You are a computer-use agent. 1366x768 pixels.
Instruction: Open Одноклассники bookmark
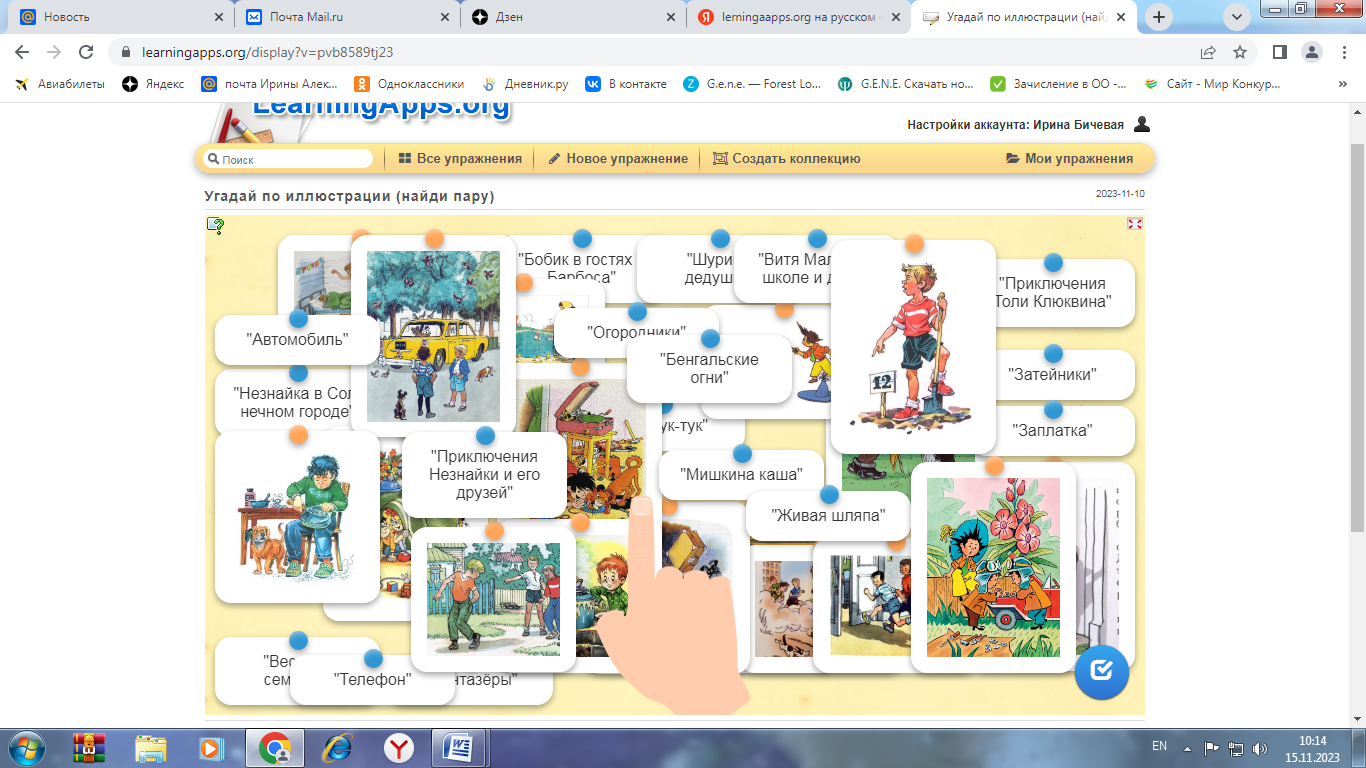(410, 84)
